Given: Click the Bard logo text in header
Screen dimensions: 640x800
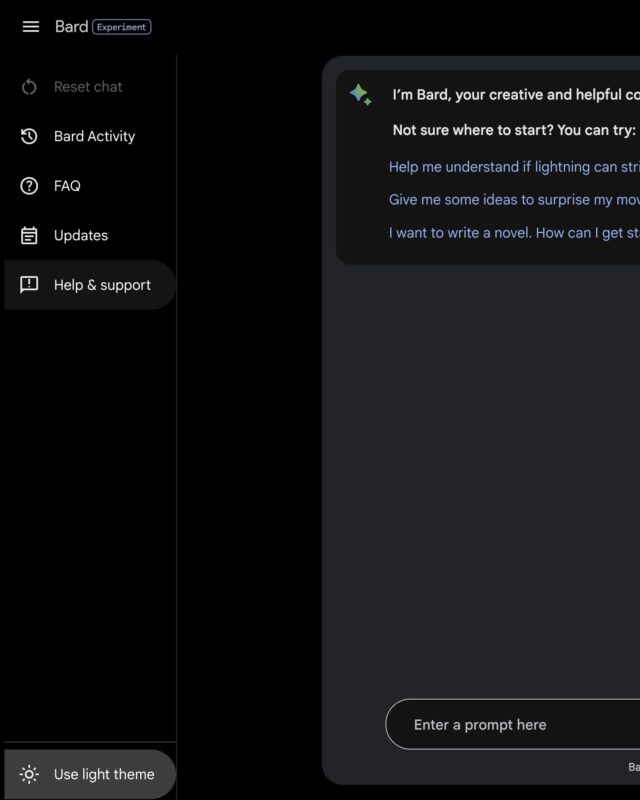Looking at the screenshot, I should 71,27.
